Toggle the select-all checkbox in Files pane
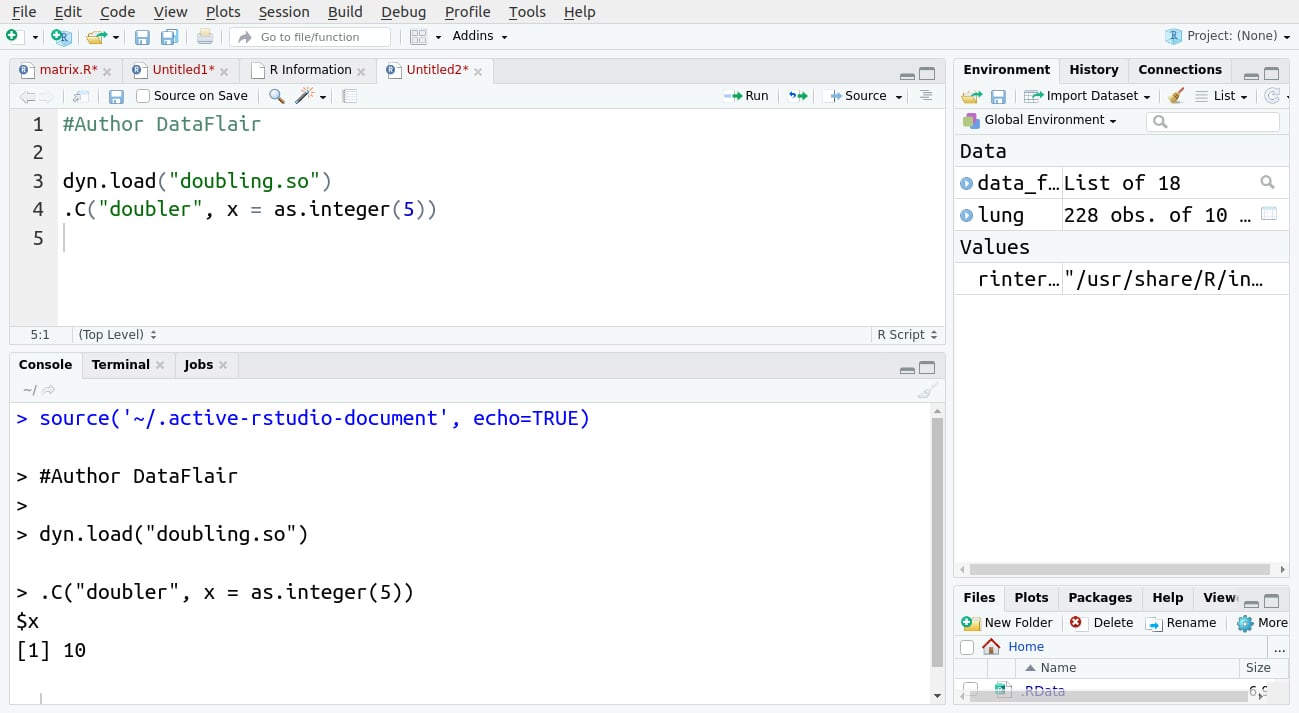 (967, 646)
